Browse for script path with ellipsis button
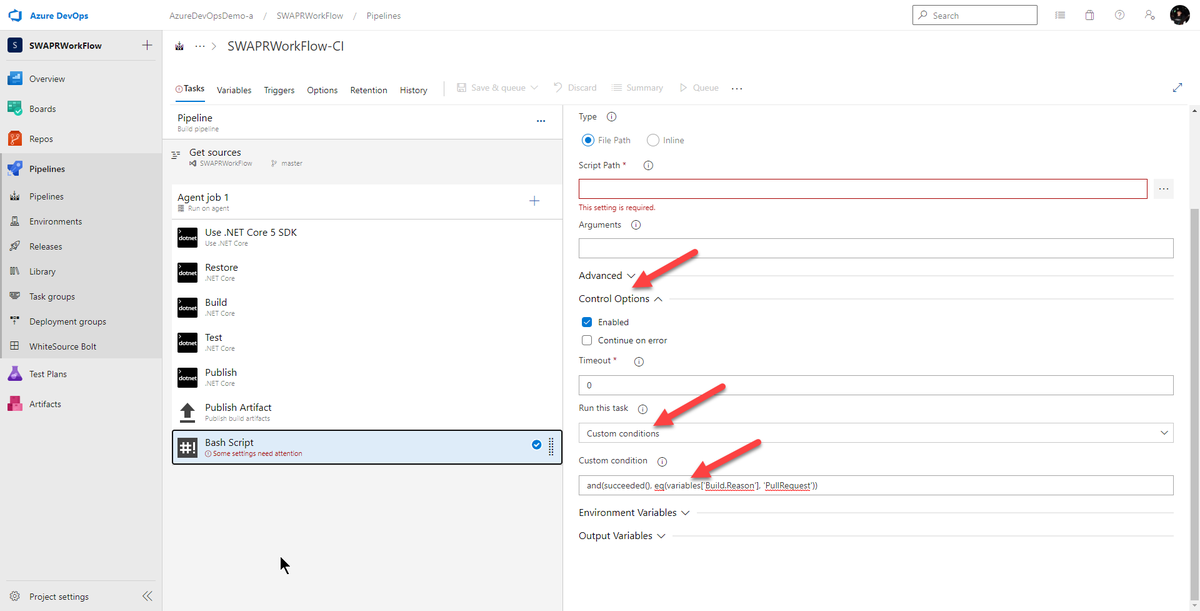Viewport: 1200px width, 611px height. 1163,188
